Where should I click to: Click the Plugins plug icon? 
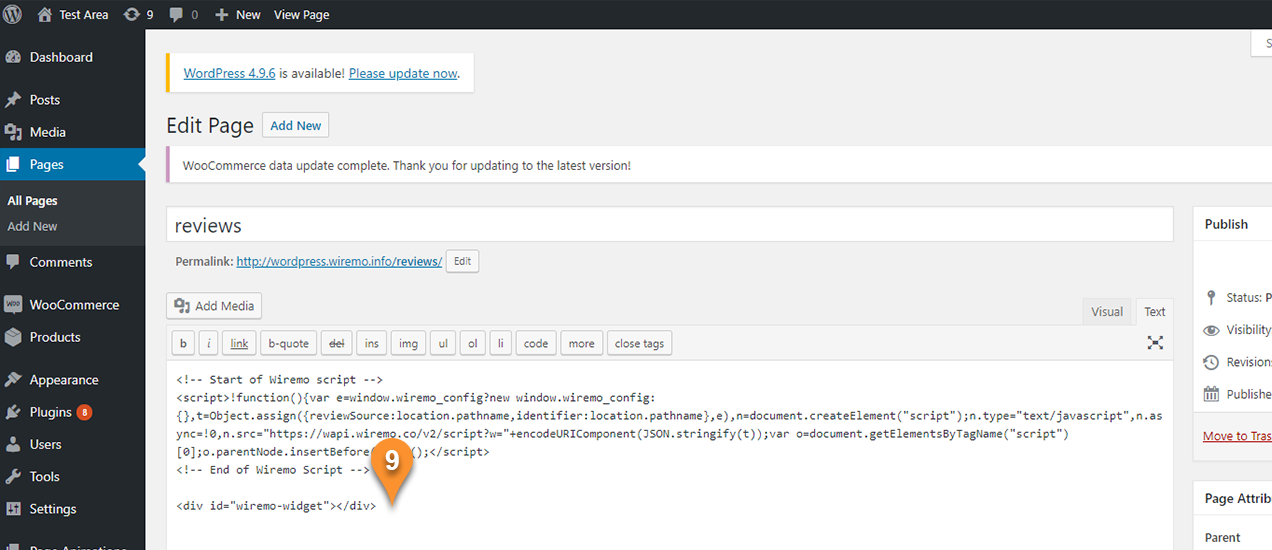(13, 412)
